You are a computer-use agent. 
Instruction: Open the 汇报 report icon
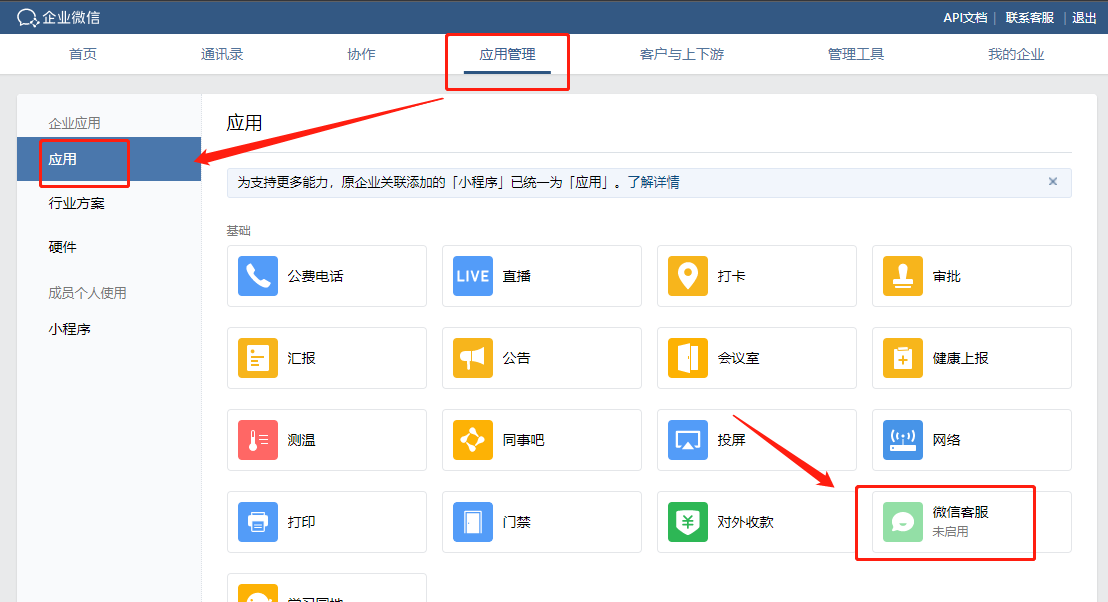point(258,358)
